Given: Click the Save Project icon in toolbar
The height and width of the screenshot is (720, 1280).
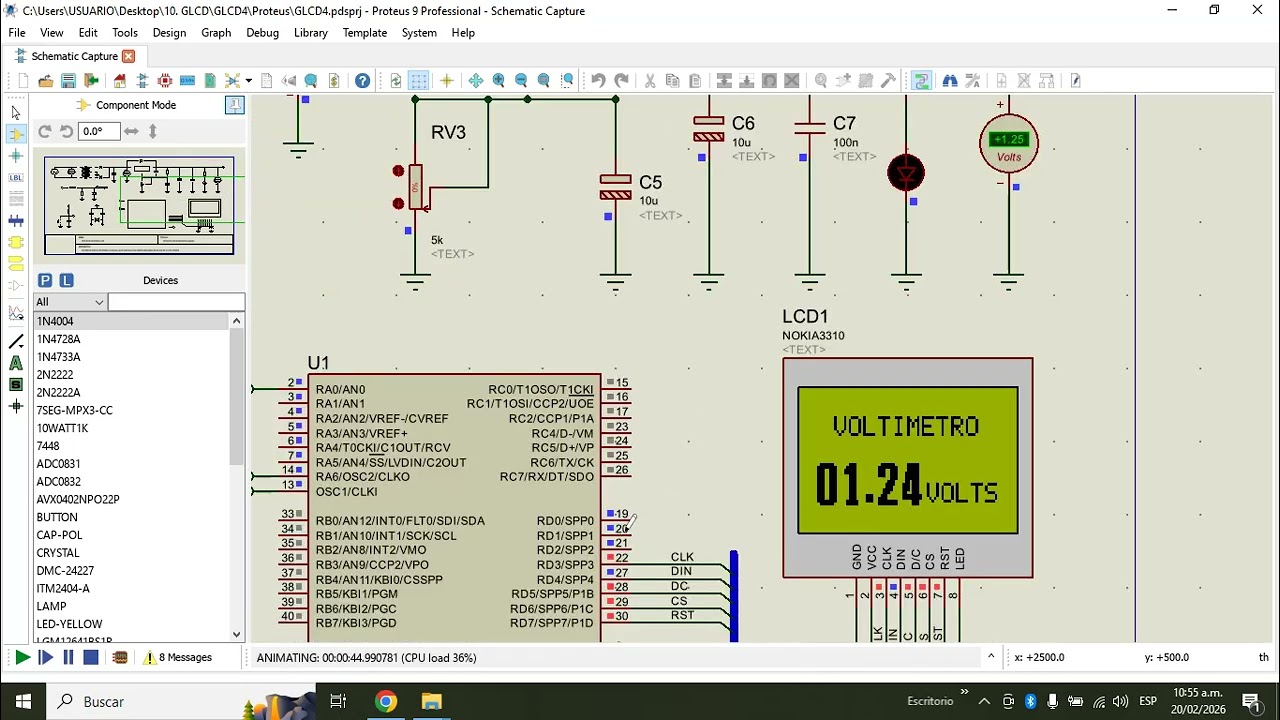Looking at the screenshot, I should (x=68, y=81).
